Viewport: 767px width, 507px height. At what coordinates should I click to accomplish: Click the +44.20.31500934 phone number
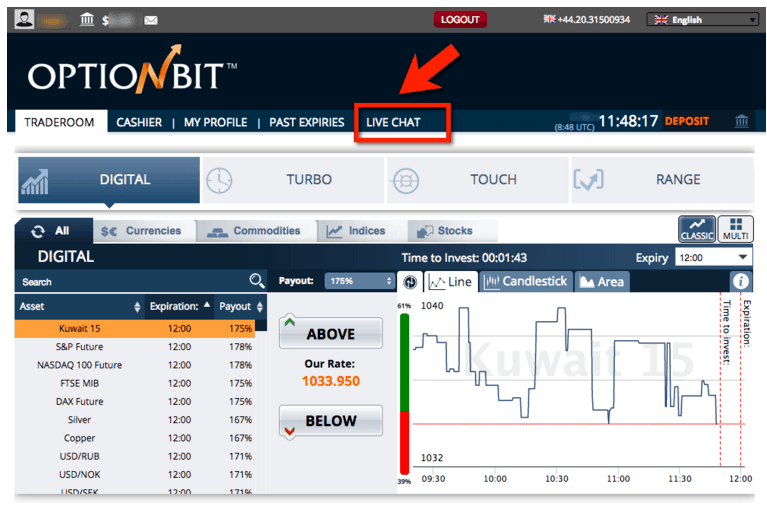click(x=593, y=20)
